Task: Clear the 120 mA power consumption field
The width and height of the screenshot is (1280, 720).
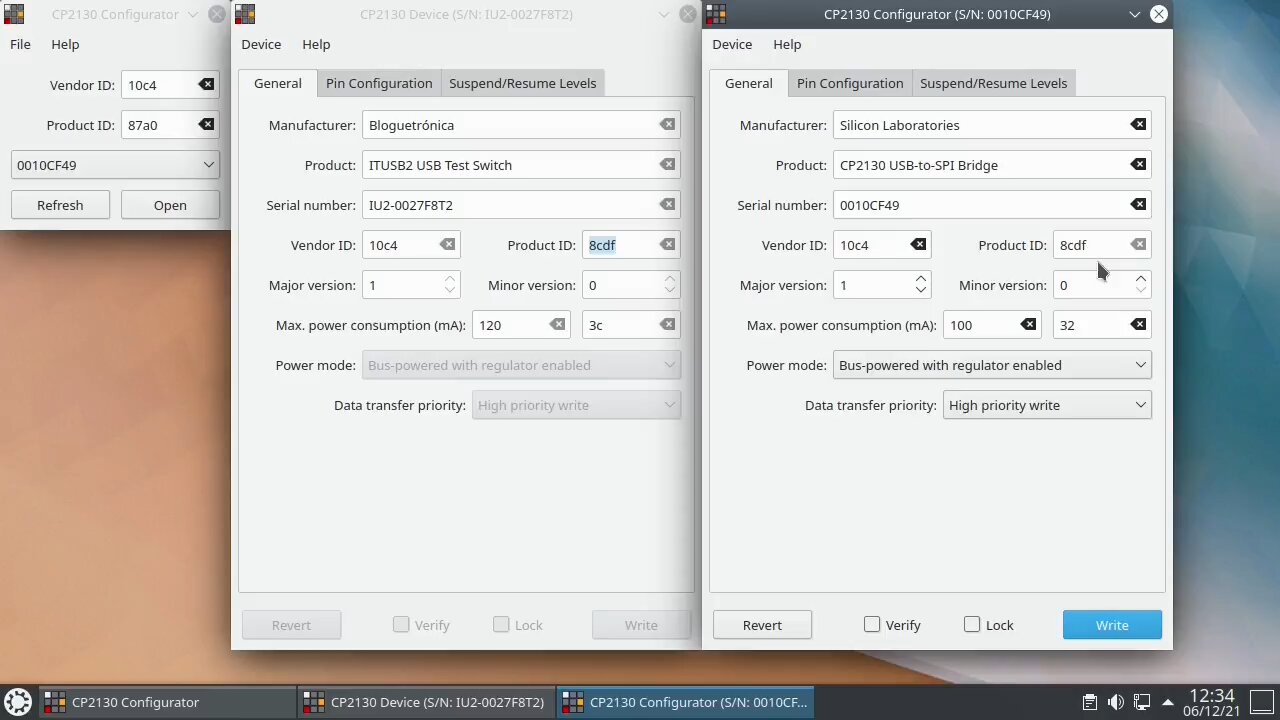Action: coord(557,325)
